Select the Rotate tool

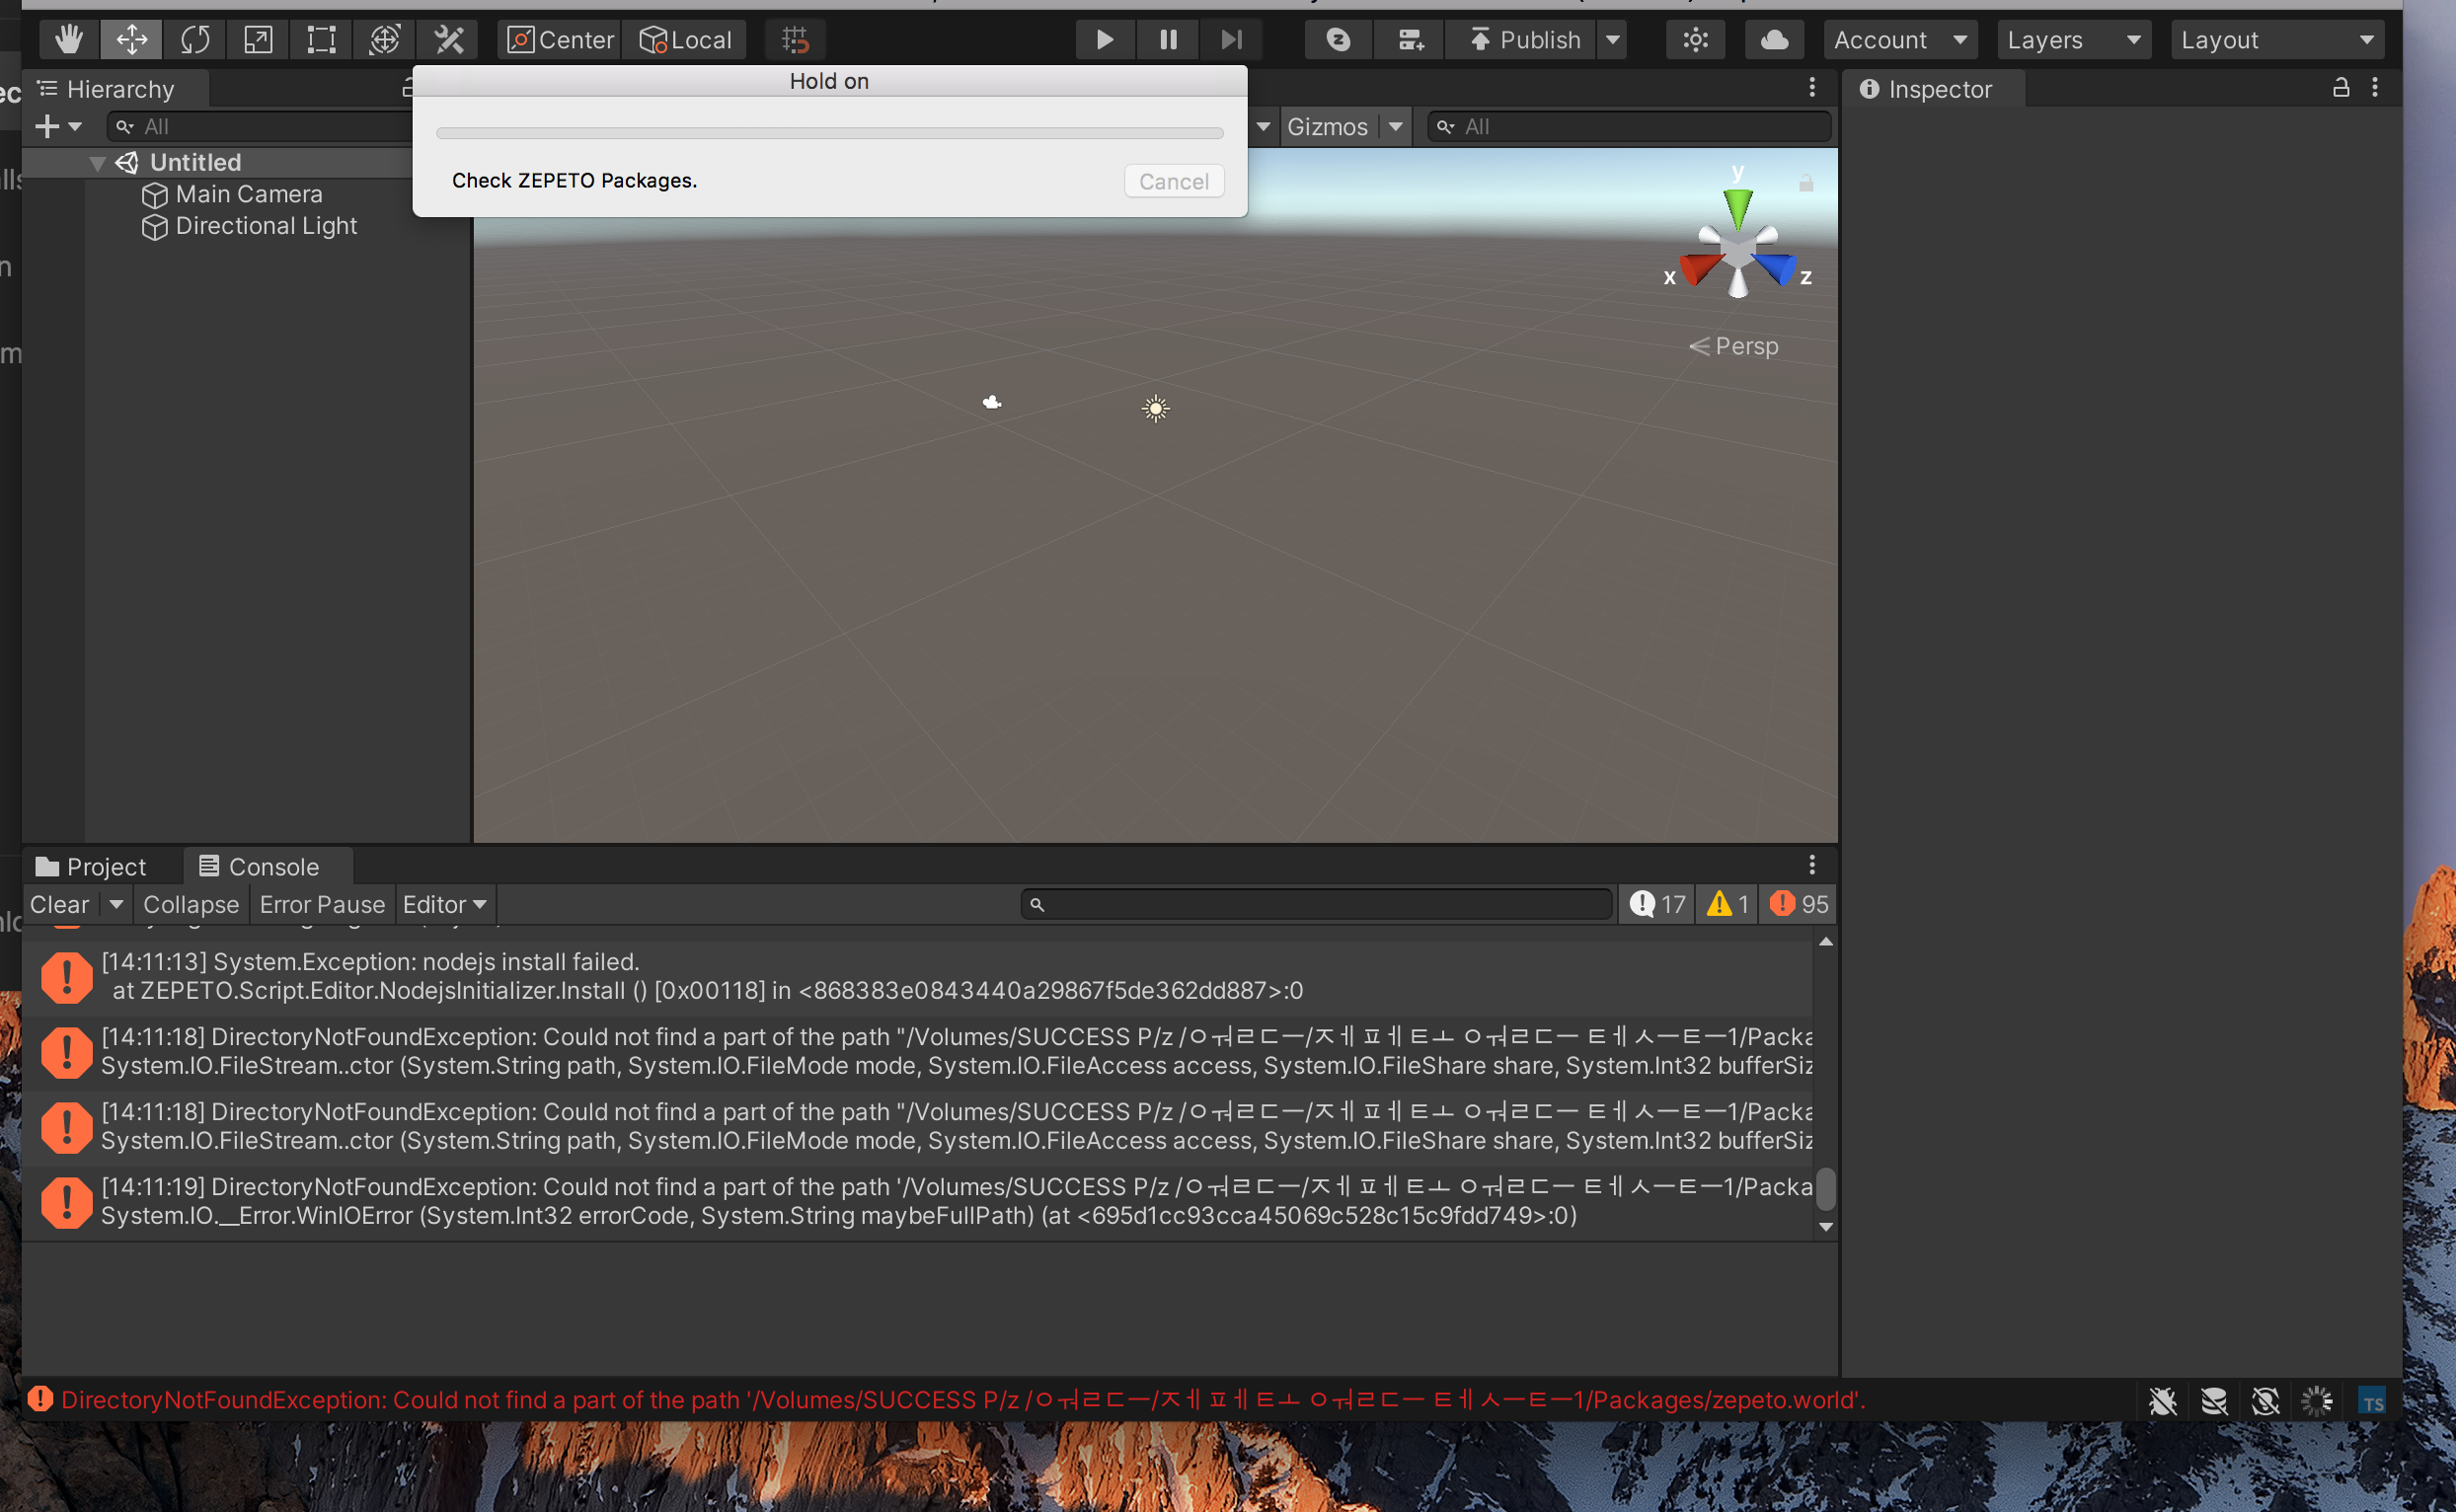pyautogui.click(x=195, y=40)
